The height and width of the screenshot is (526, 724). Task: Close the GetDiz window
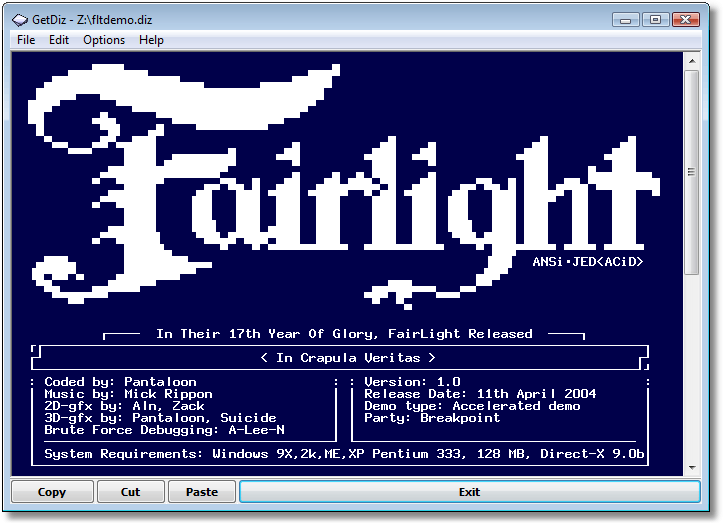[686, 19]
